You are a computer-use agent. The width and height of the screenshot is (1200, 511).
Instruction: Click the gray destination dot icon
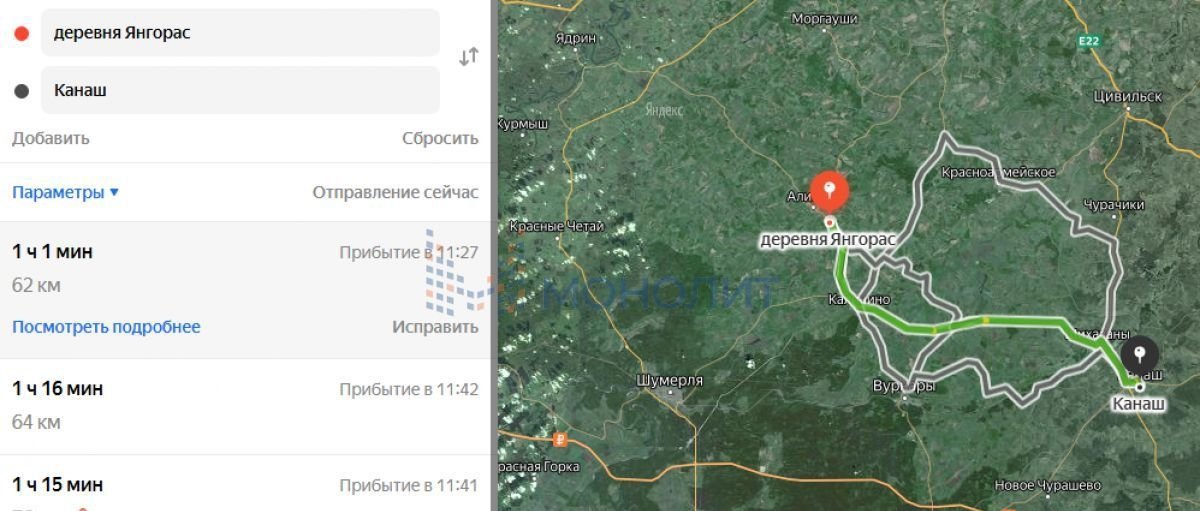tap(21, 91)
